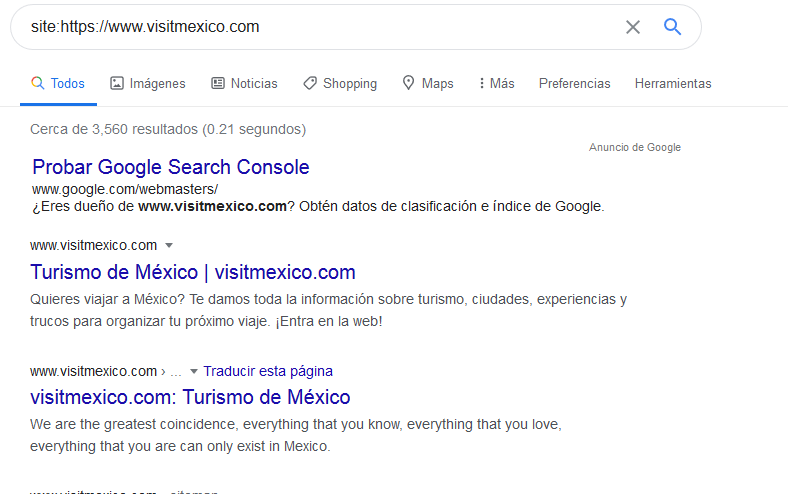
Task: Click Traducir esta página link
Action: tap(268, 371)
